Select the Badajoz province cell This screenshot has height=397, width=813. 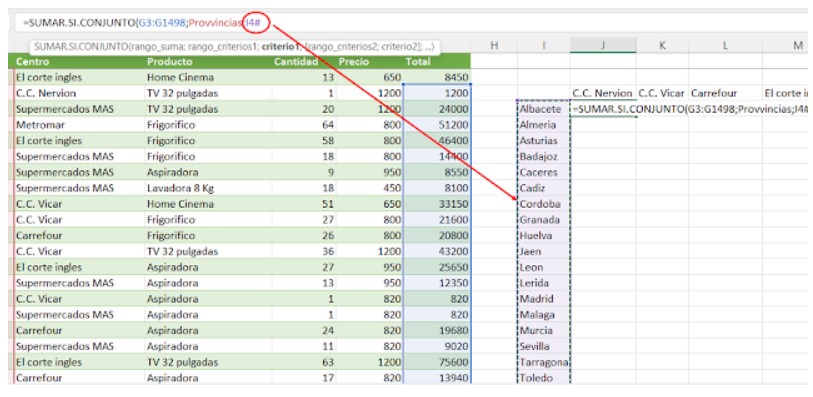pyautogui.click(x=543, y=157)
